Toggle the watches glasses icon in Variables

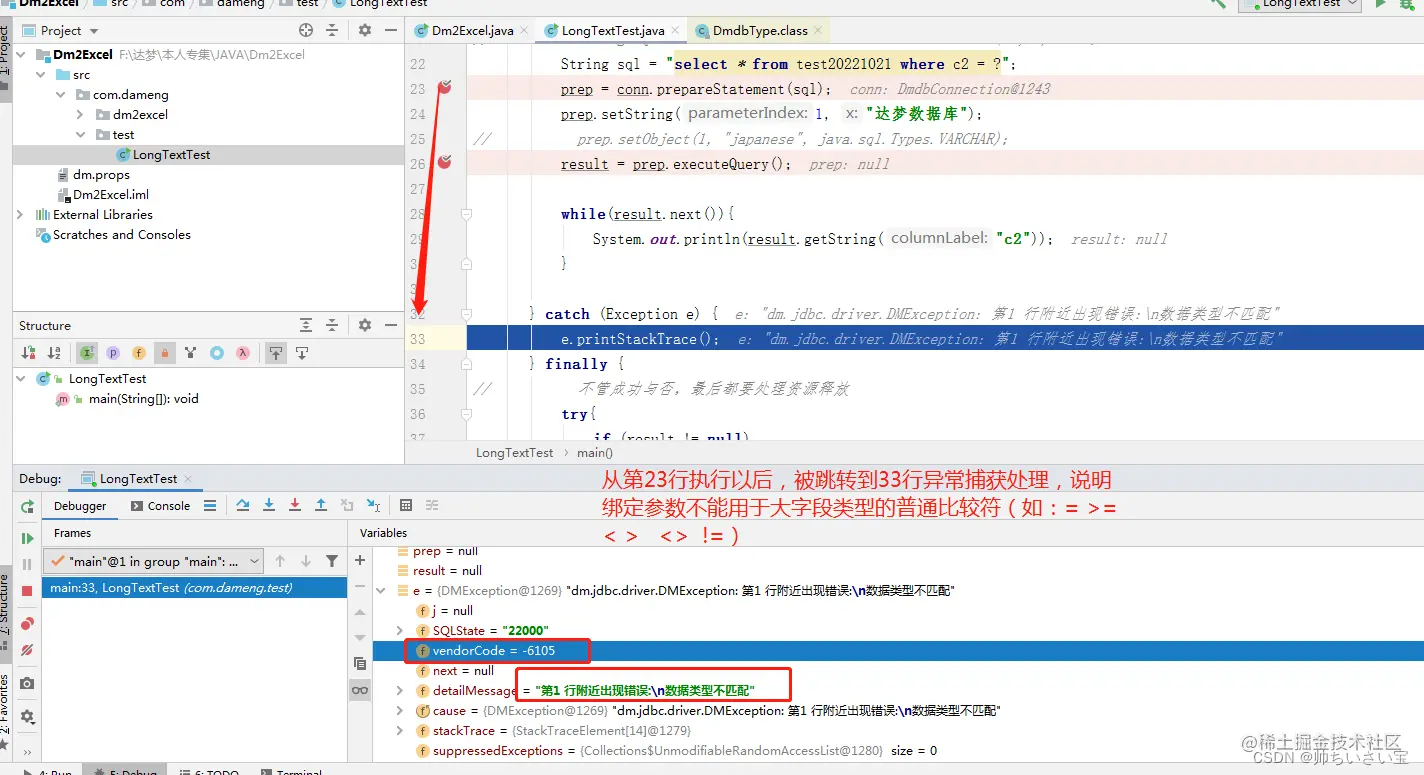[360, 690]
